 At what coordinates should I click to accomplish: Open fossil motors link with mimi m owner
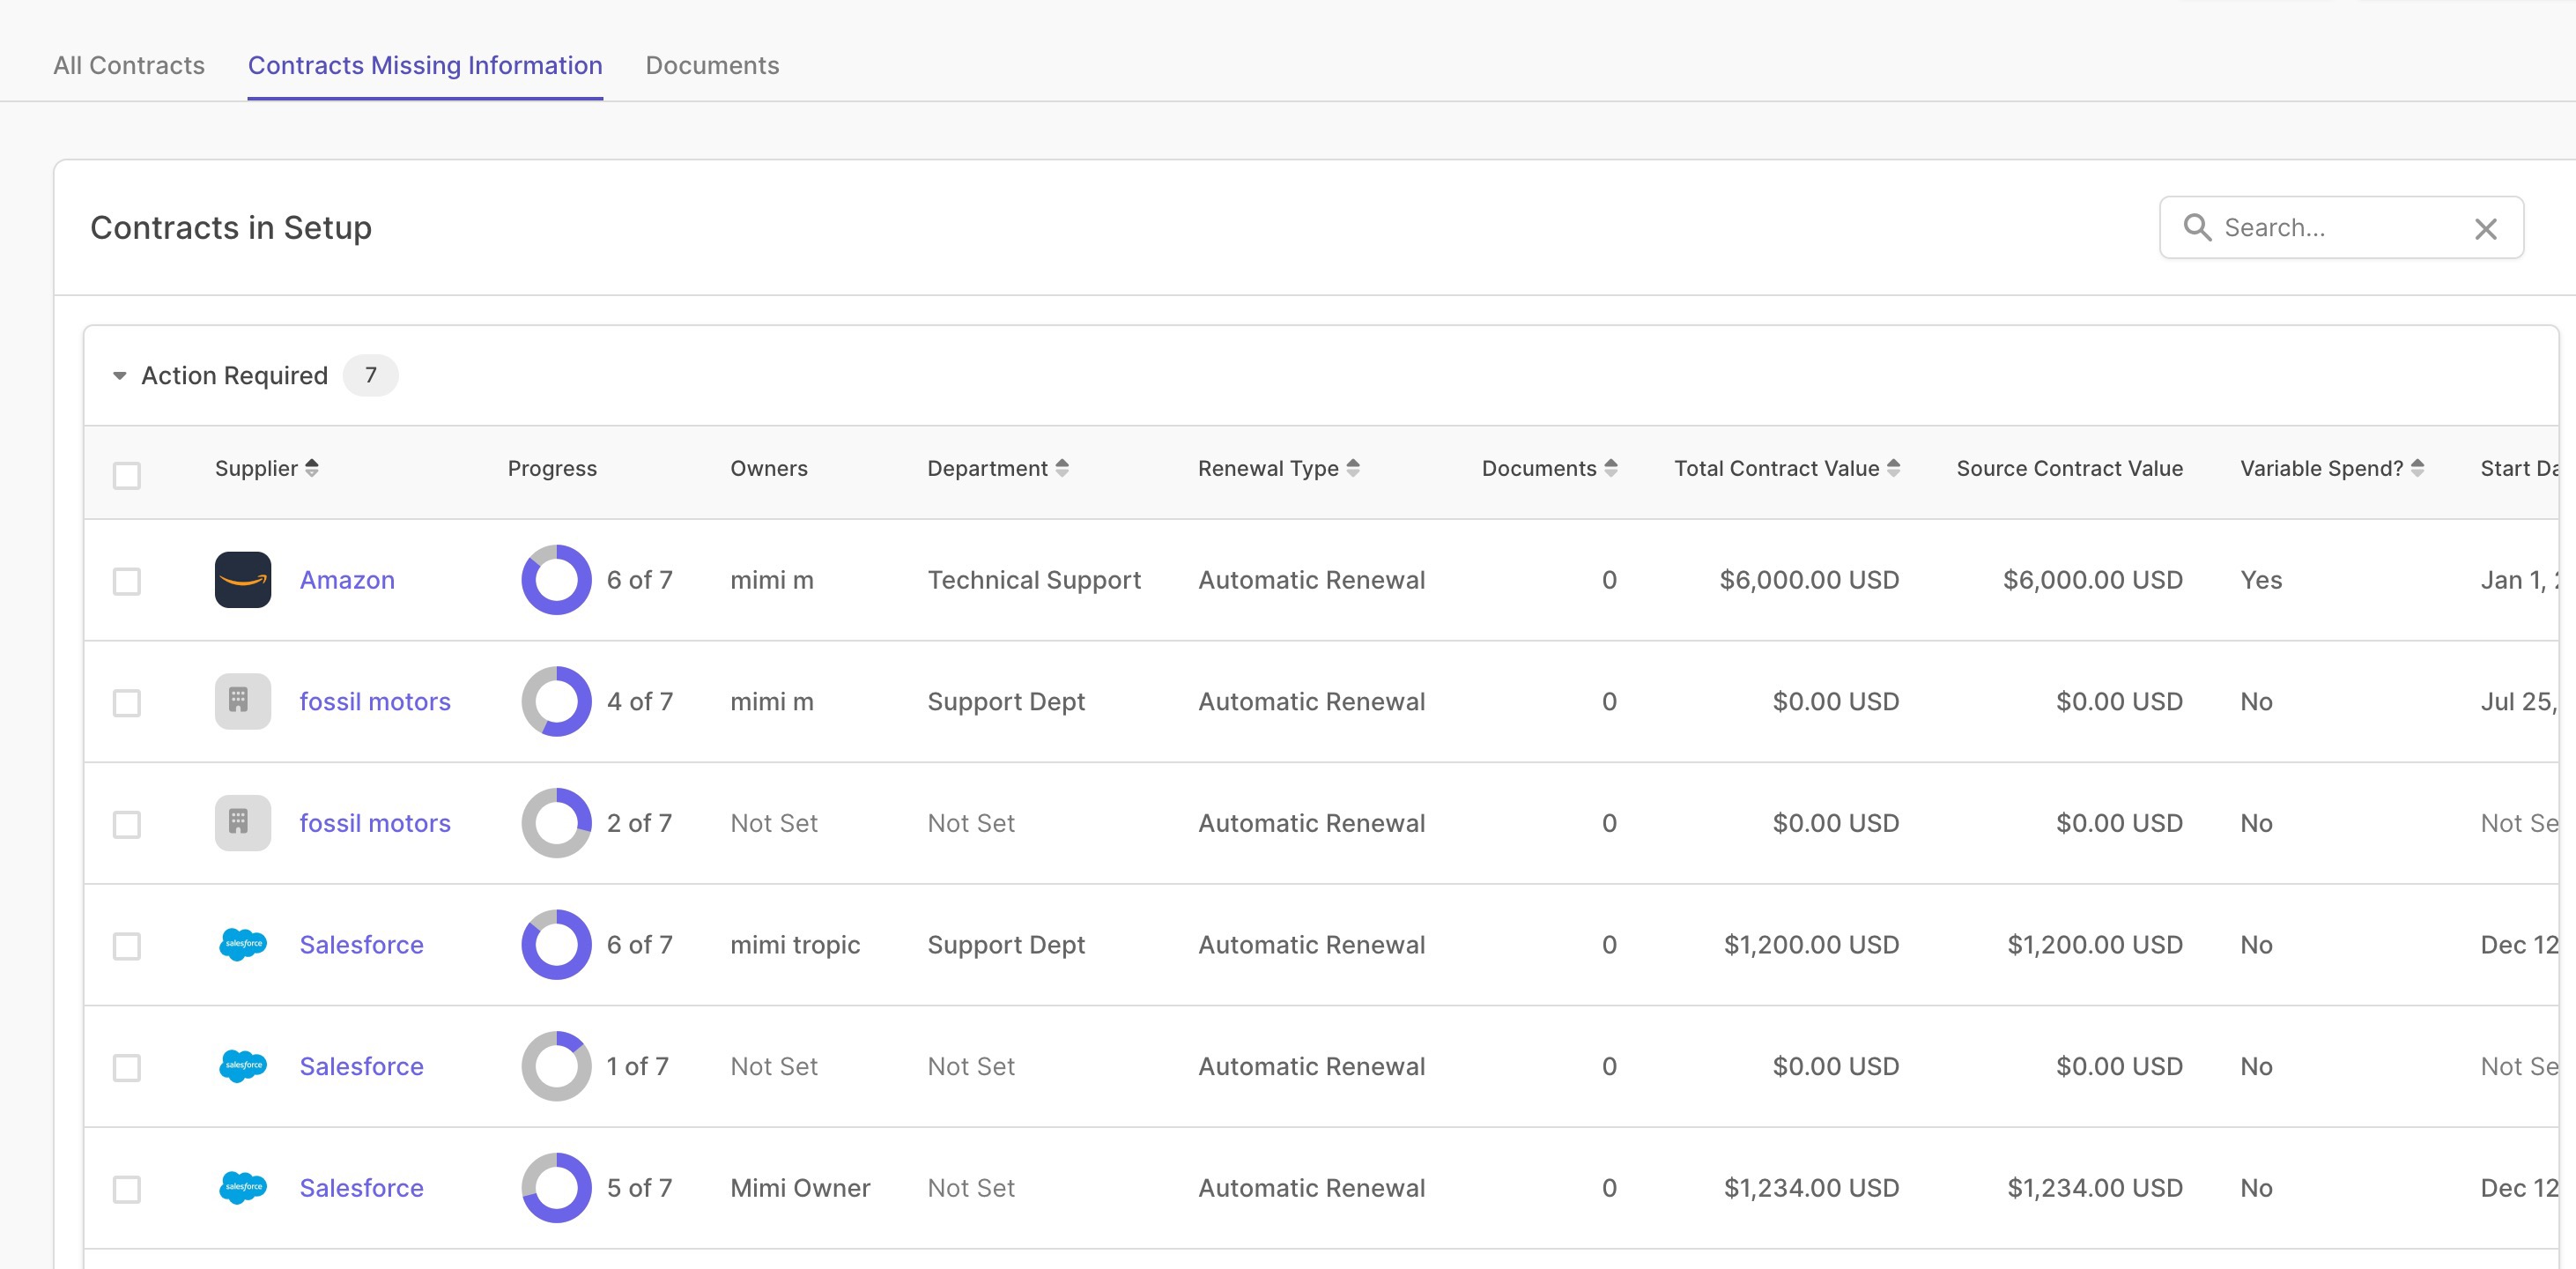(375, 701)
